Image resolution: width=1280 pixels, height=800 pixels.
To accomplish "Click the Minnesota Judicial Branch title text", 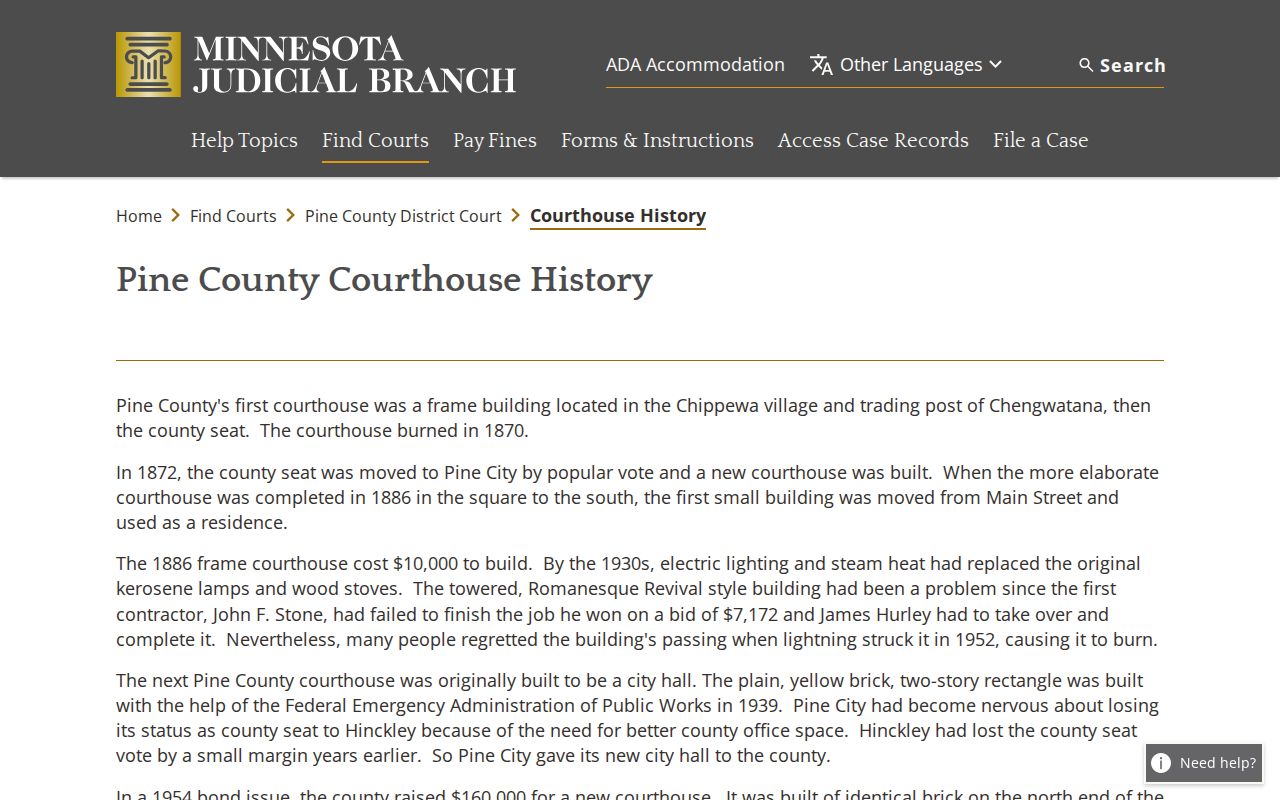I will click(354, 65).
